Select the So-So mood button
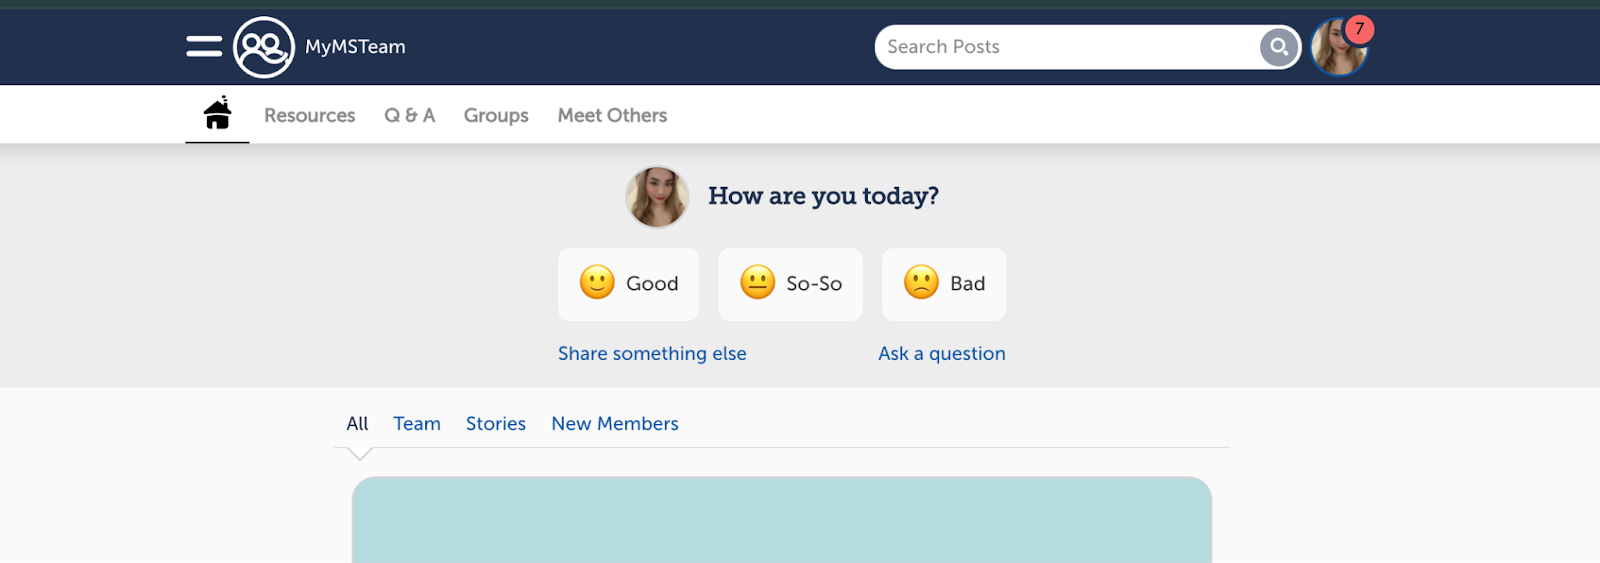Screen dimensions: 1600x563 tap(791, 284)
